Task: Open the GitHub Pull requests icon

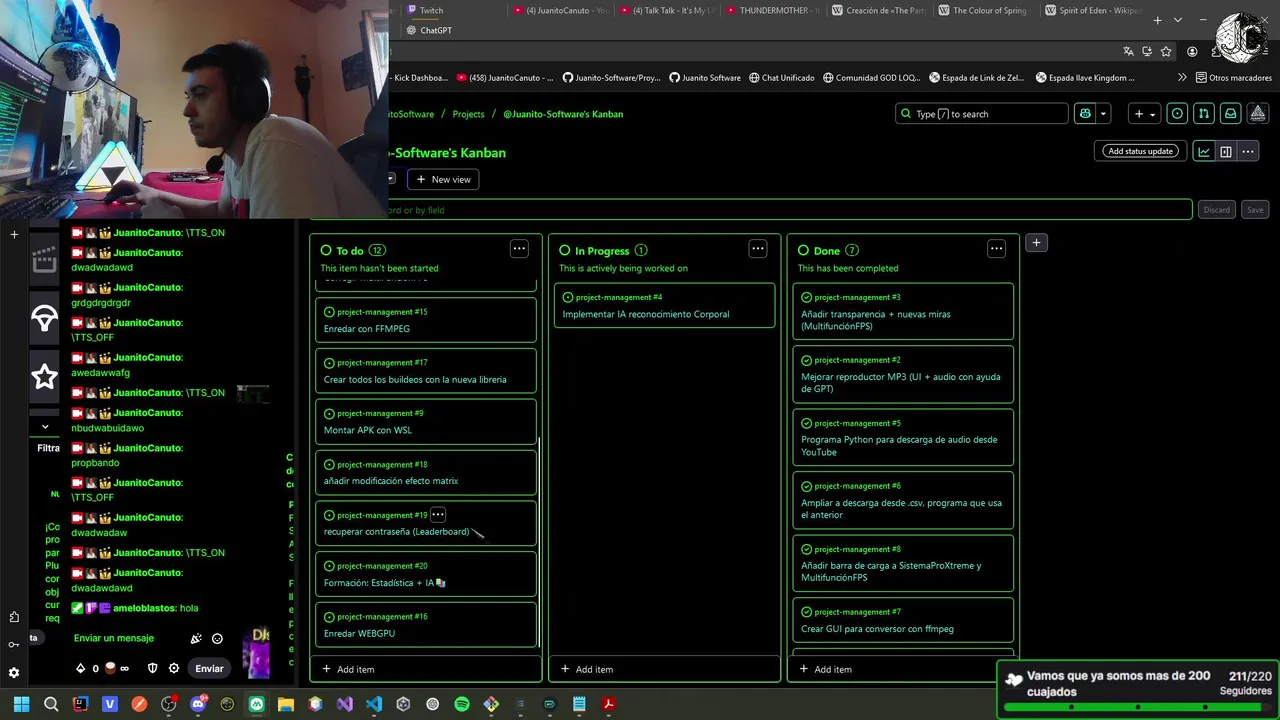Action: [1204, 114]
